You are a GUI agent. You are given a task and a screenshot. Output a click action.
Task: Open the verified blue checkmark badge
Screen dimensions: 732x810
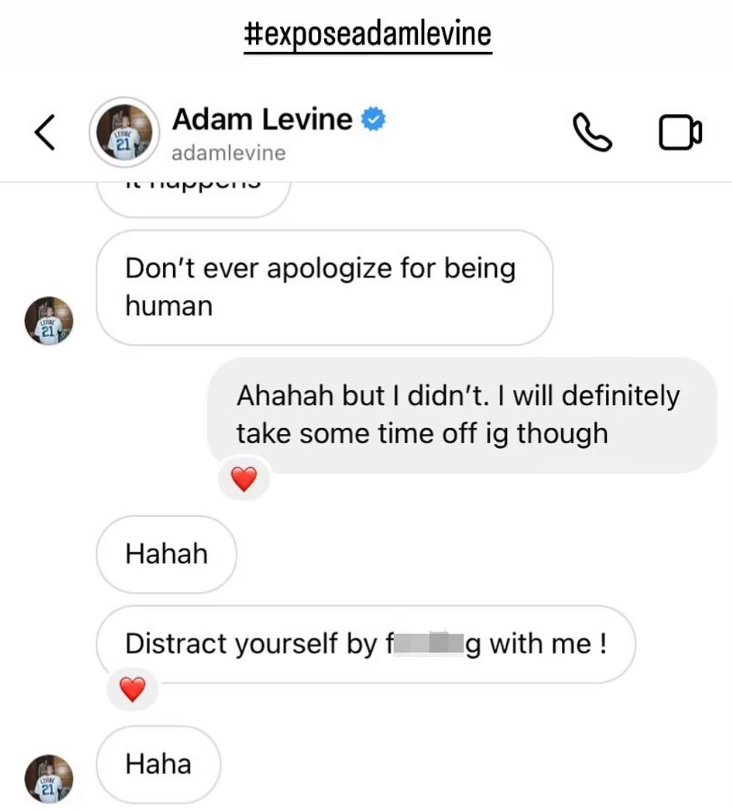point(373,119)
